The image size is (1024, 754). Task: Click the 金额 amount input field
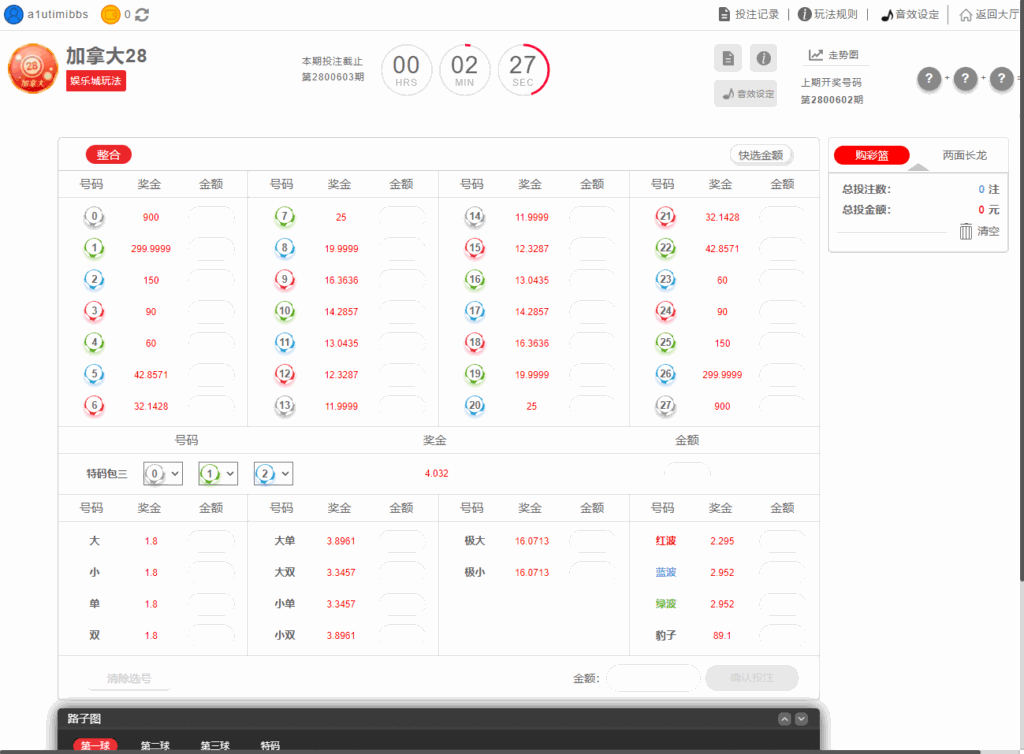pyautogui.click(x=653, y=678)
